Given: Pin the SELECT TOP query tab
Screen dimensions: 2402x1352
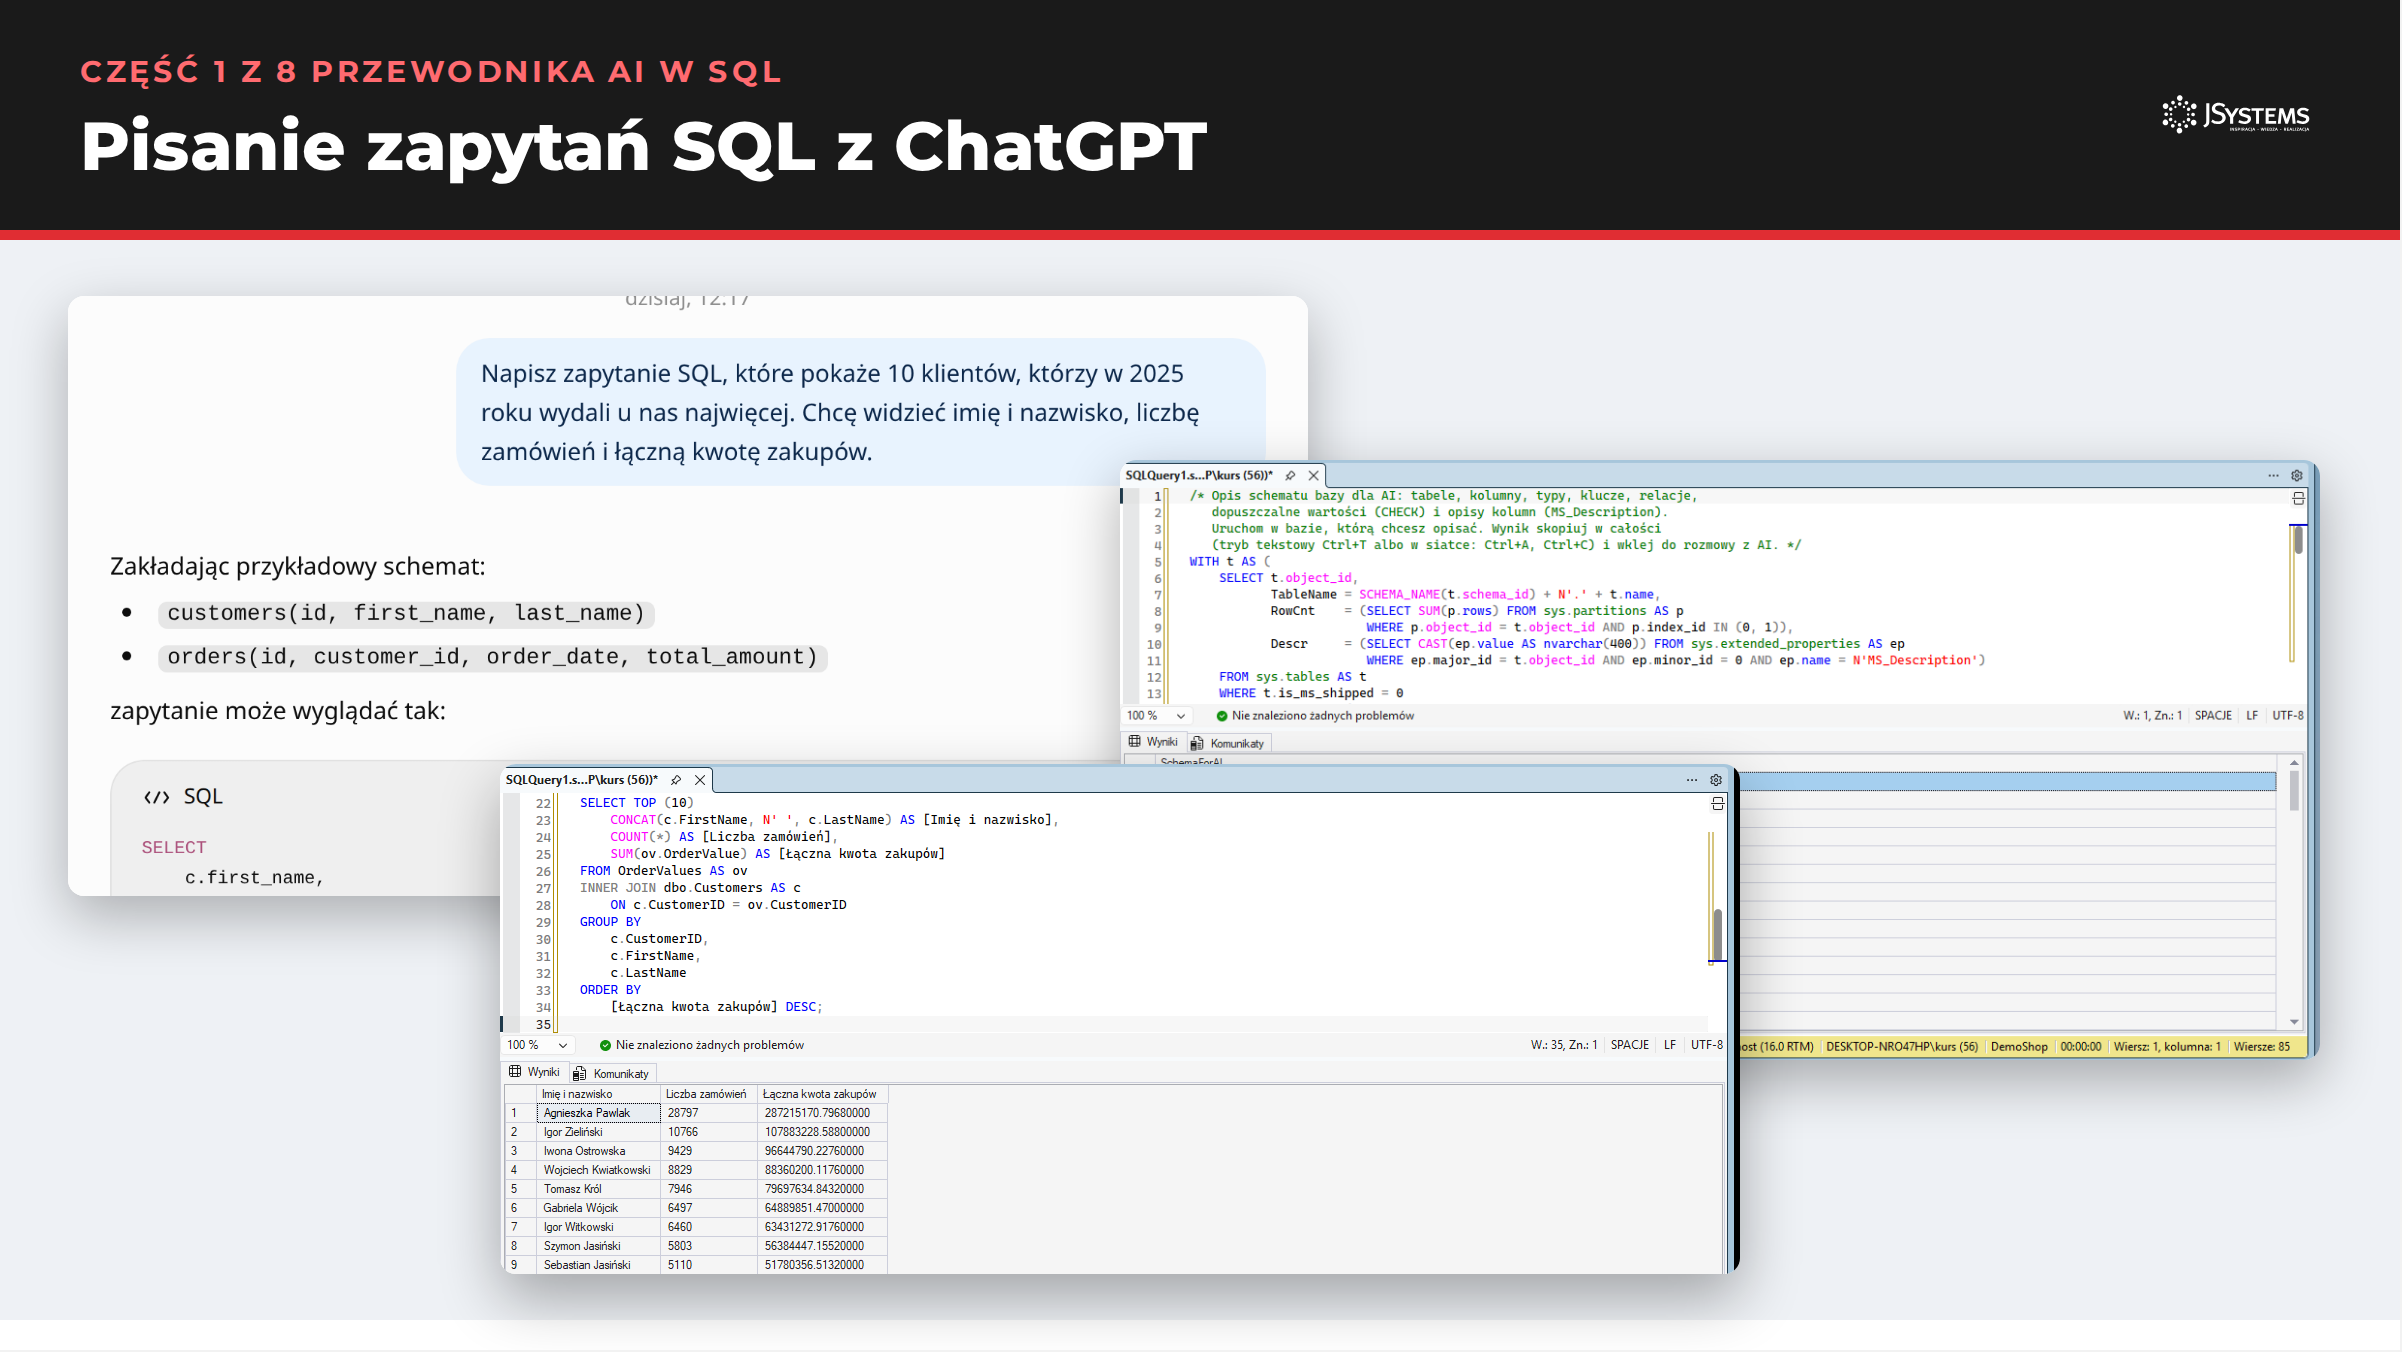Looking at the screenshot, I should (x=676, y=780).
